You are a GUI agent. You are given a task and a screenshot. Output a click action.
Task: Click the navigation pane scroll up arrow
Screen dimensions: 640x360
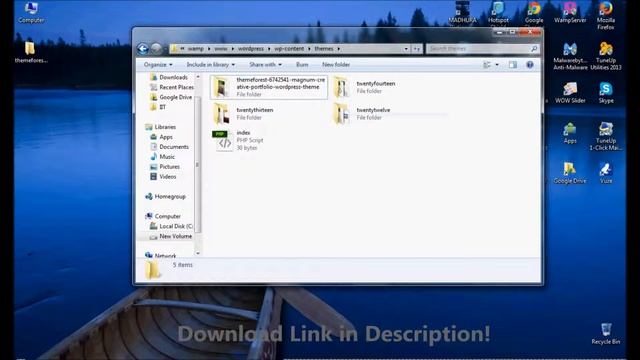click(x=198, y=77)
